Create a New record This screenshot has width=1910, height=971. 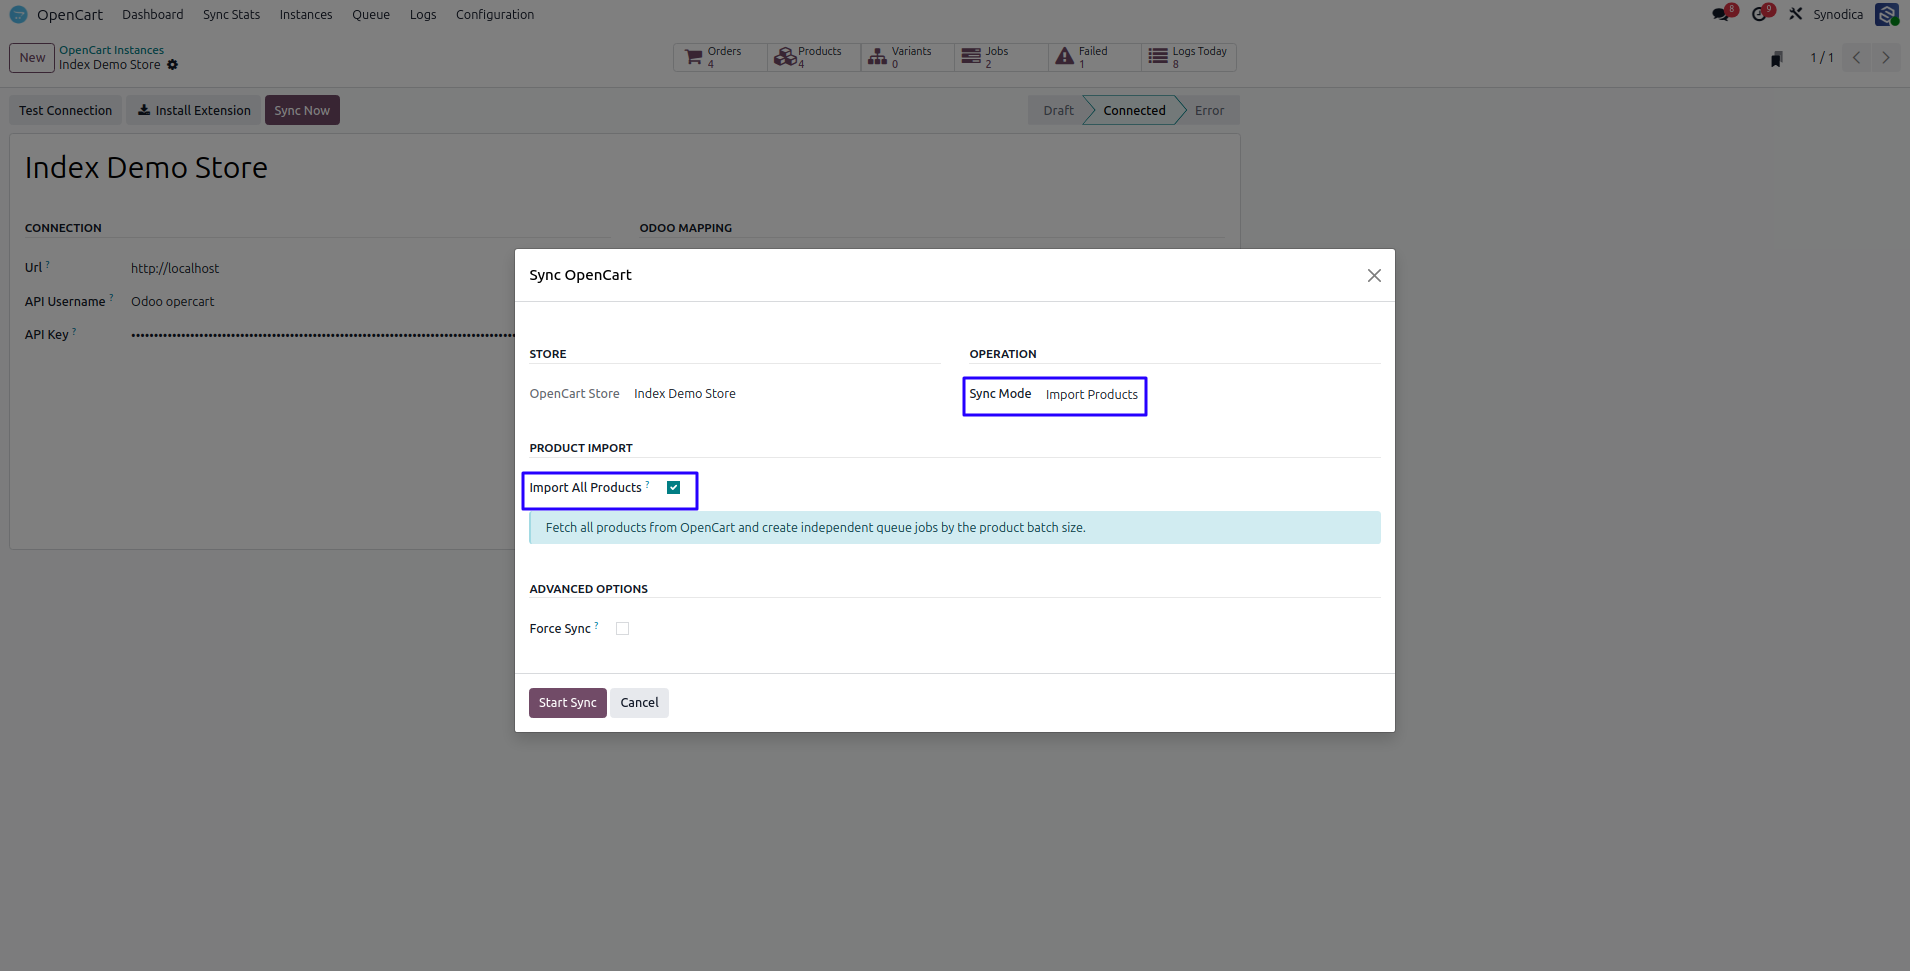click(x=32, y=57)
